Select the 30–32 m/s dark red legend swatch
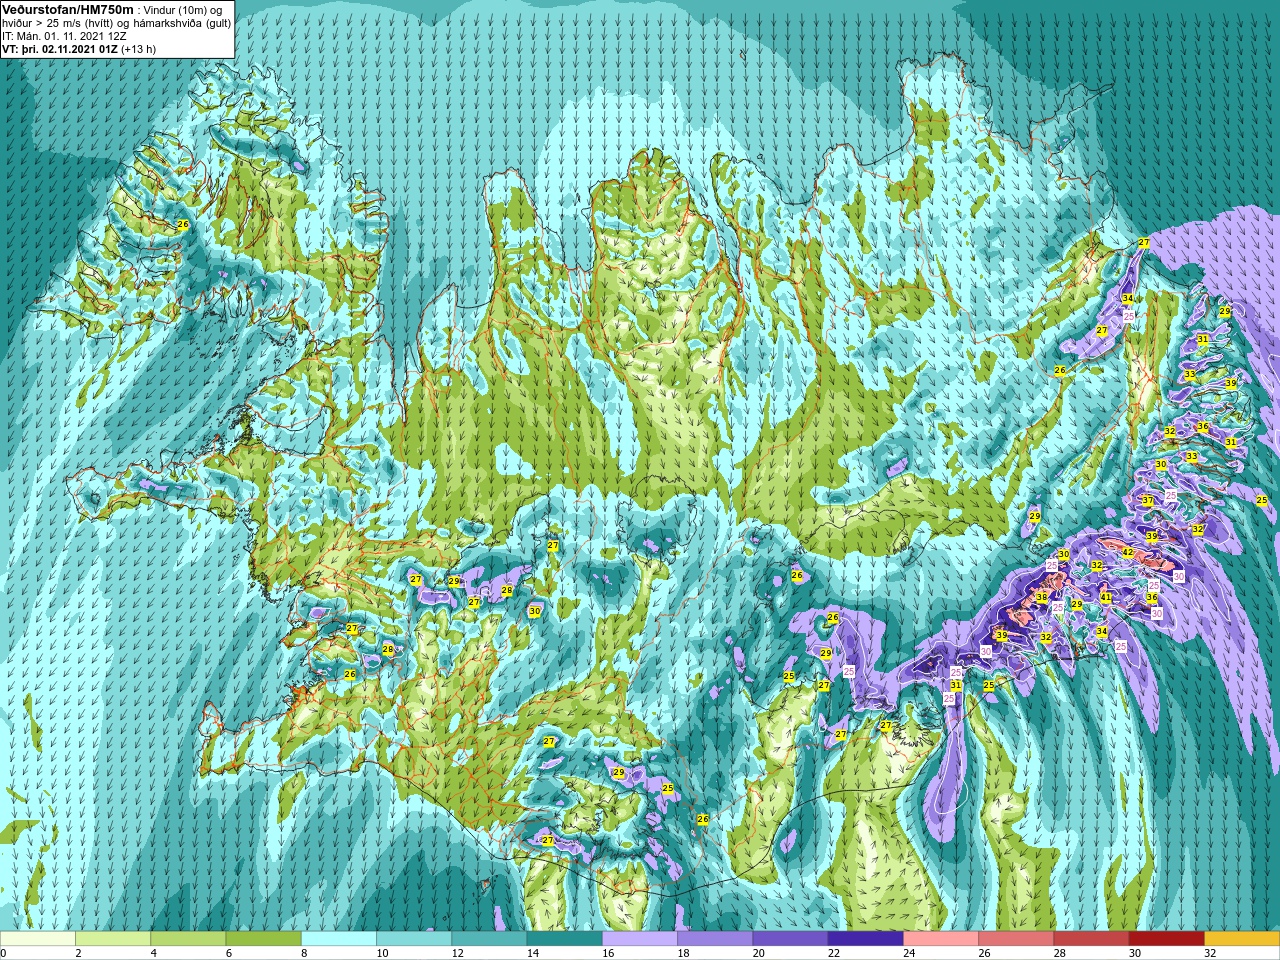 [x=1167, y=939]
